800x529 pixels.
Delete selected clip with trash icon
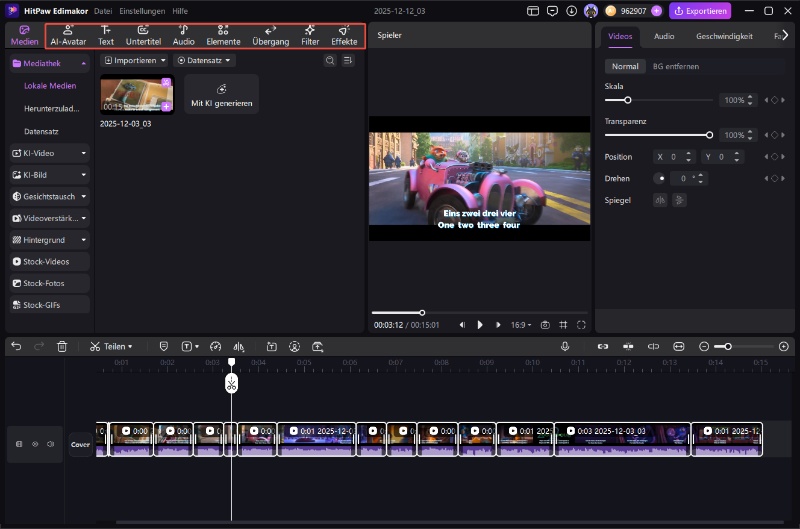click(62, 346)
